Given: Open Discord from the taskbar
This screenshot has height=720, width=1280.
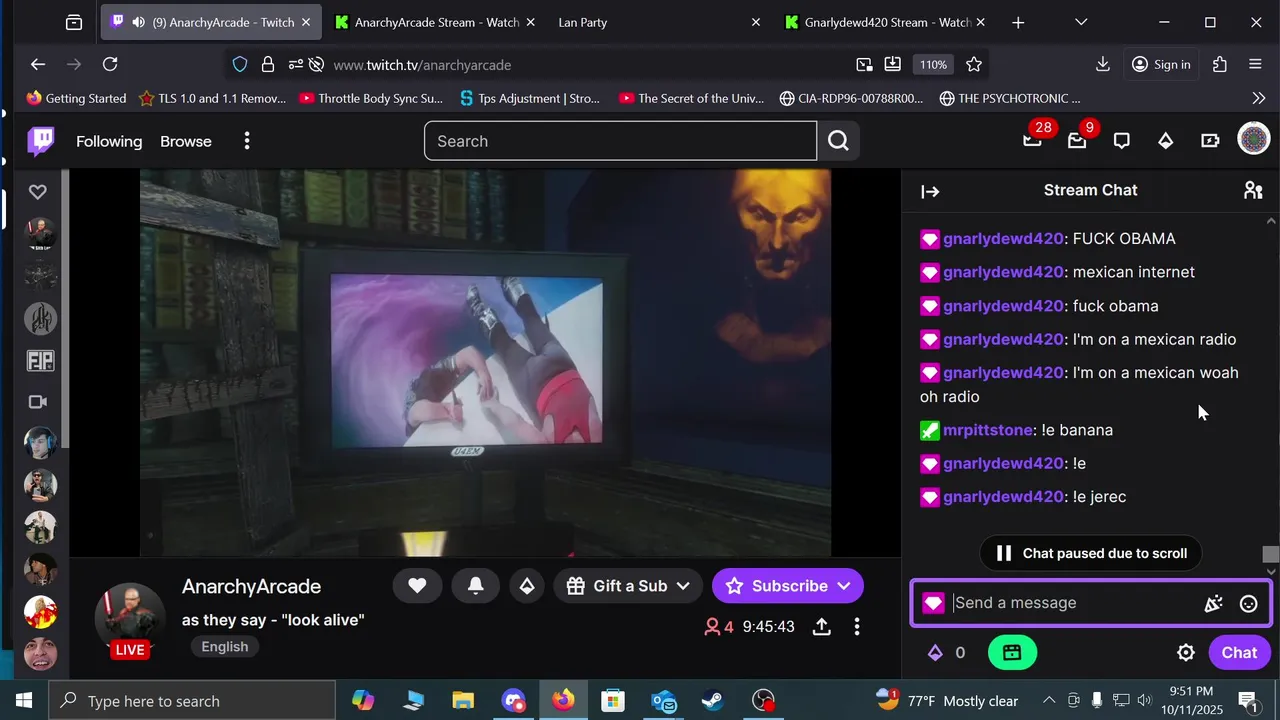Looking at the screenshot, I should 513,701.
